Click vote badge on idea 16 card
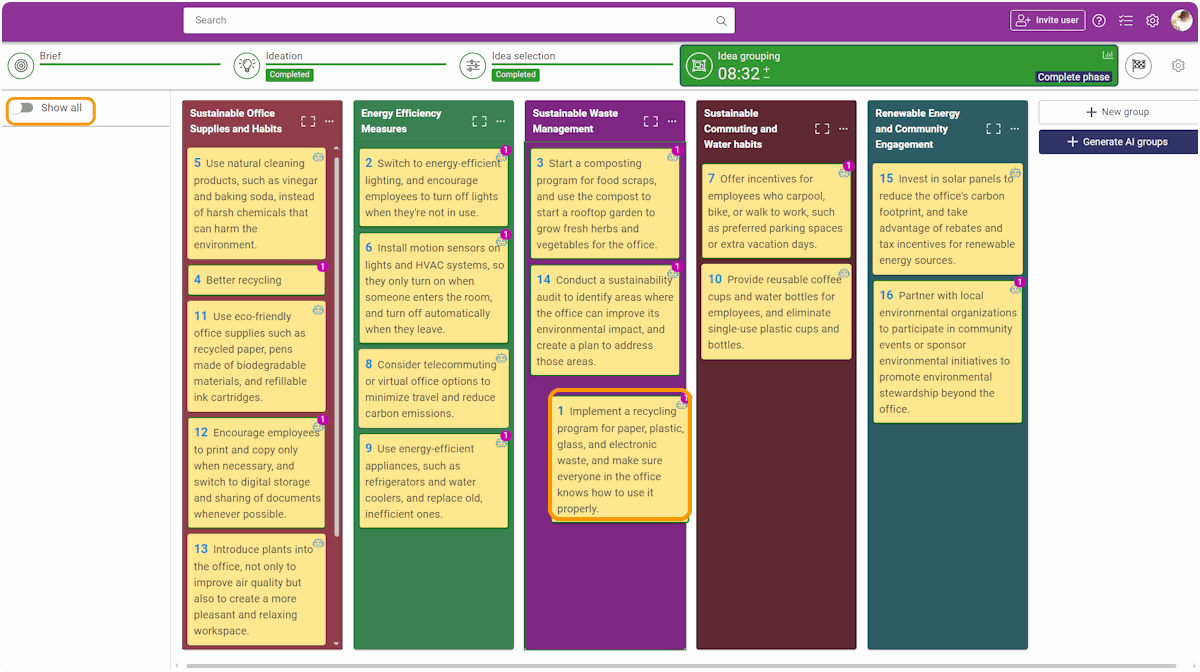1200x672 pixels. tap(1019, 282)
